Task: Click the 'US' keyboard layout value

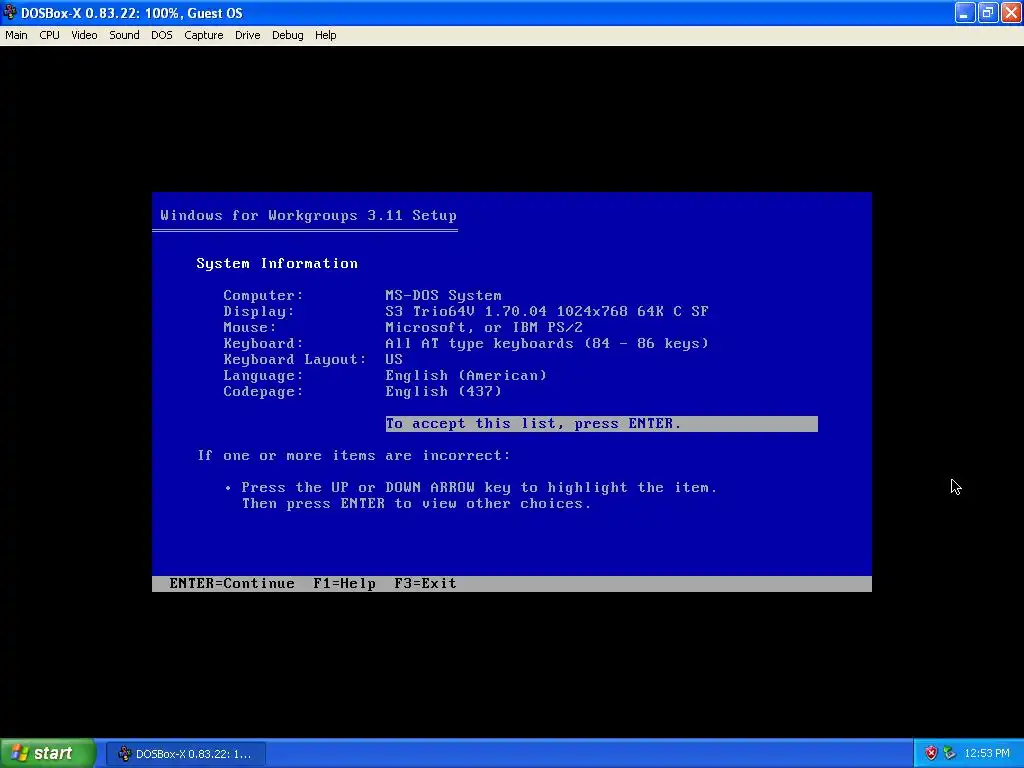Action: tap(394, 359)
